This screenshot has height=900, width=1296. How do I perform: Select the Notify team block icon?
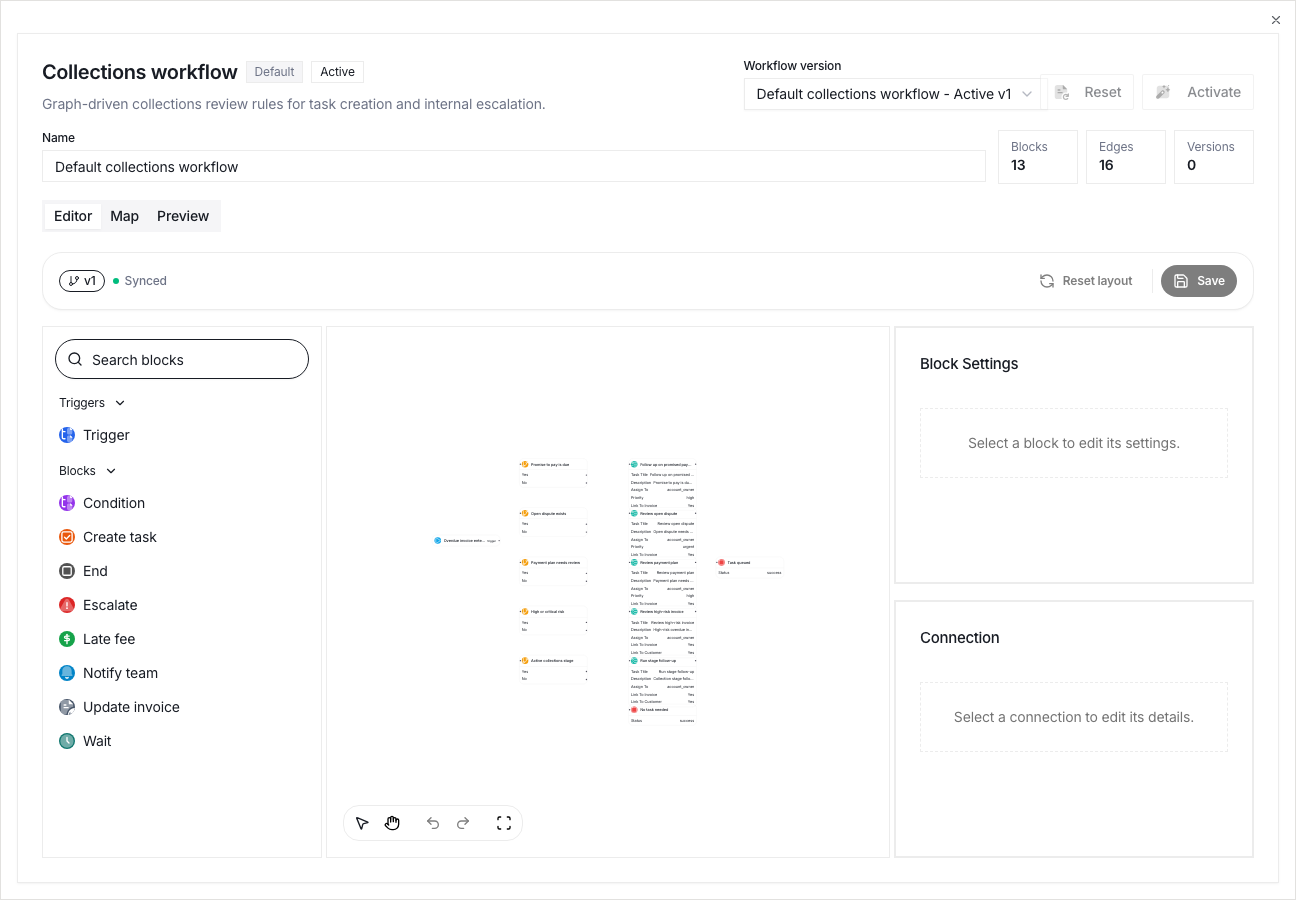[67, 673]
